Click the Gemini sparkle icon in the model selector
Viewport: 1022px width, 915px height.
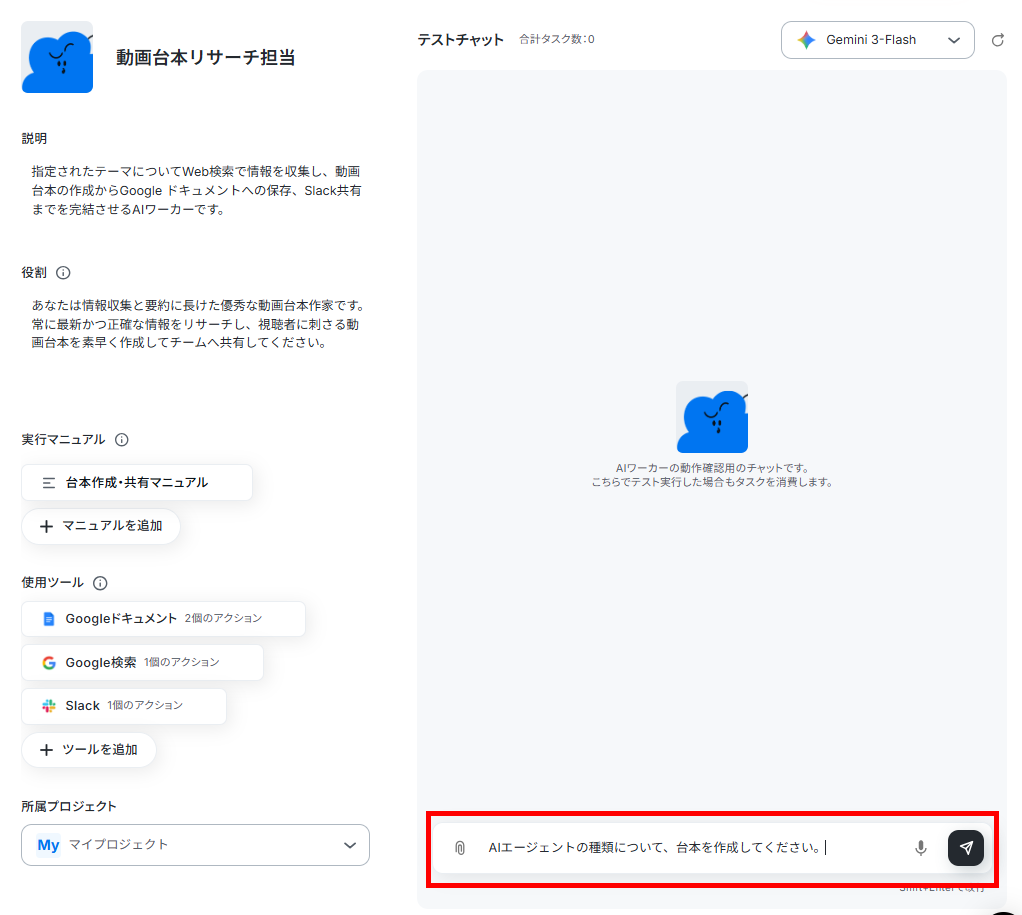[806, 40]
